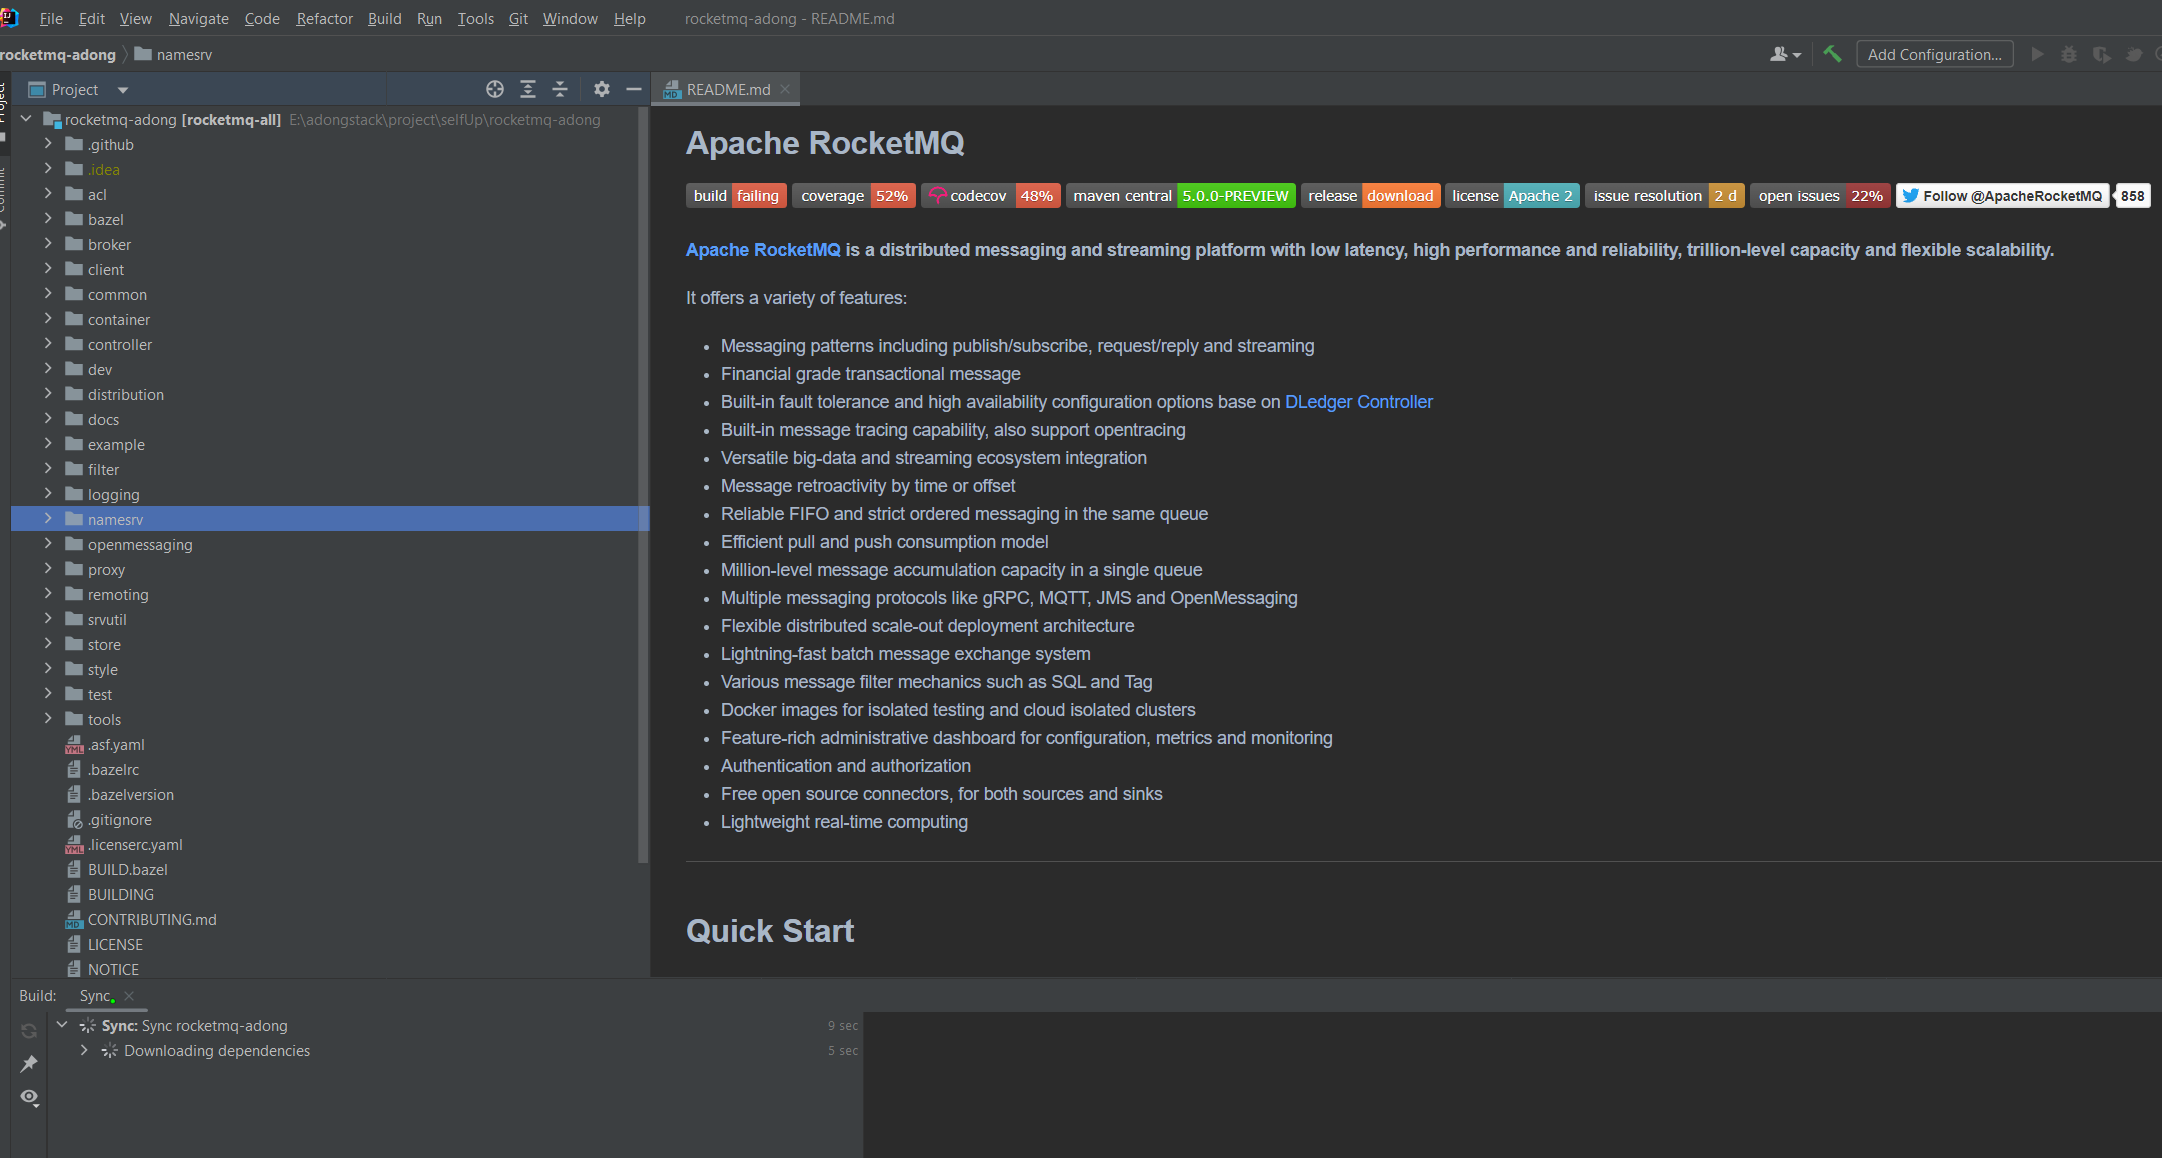This screenshot has height=1158, width=2162.
Task: Open the Git menu
Action: coord(518,18)
